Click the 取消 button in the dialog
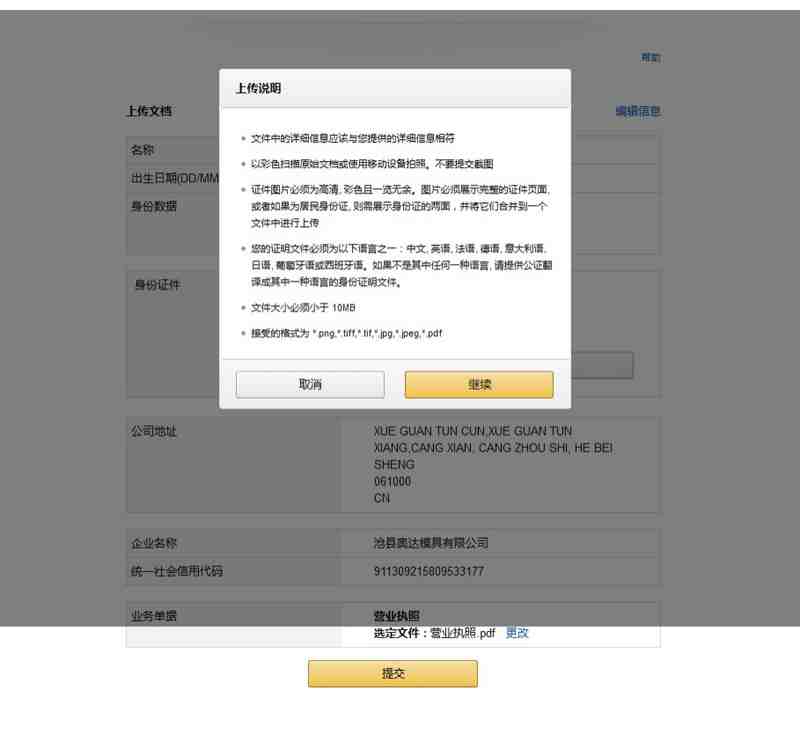This screenshot has width=800, height=742. [310, 384]
